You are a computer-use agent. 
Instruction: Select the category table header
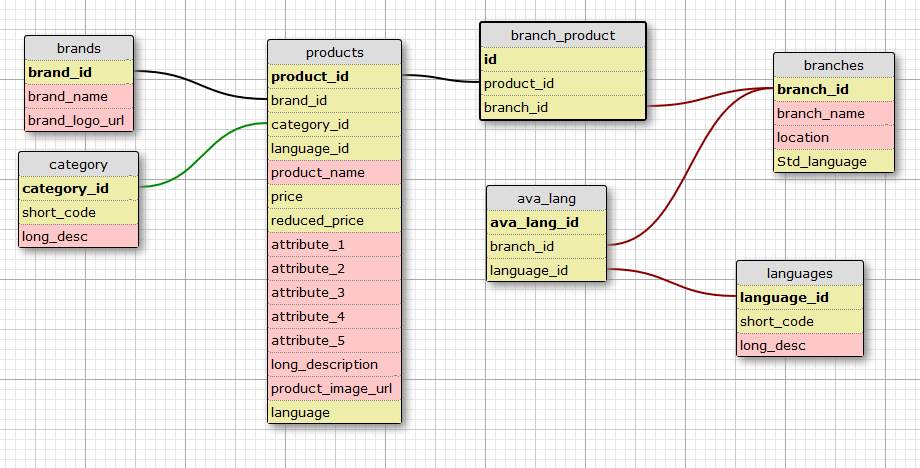point(79,164)
